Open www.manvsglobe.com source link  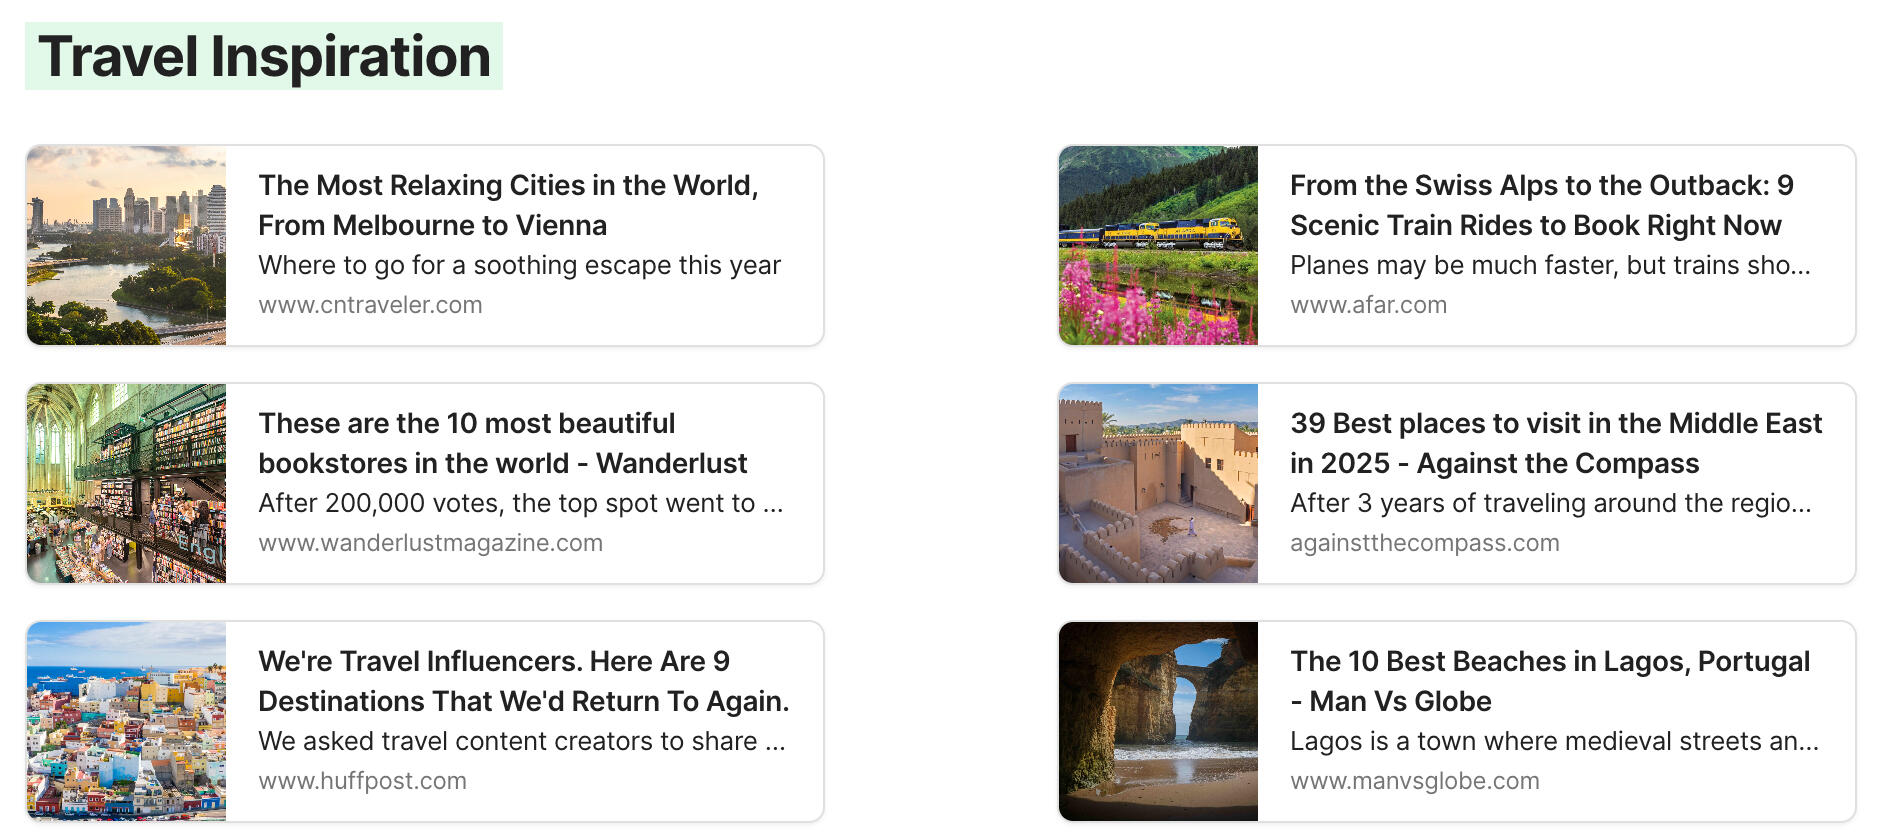click(1414, 781)
